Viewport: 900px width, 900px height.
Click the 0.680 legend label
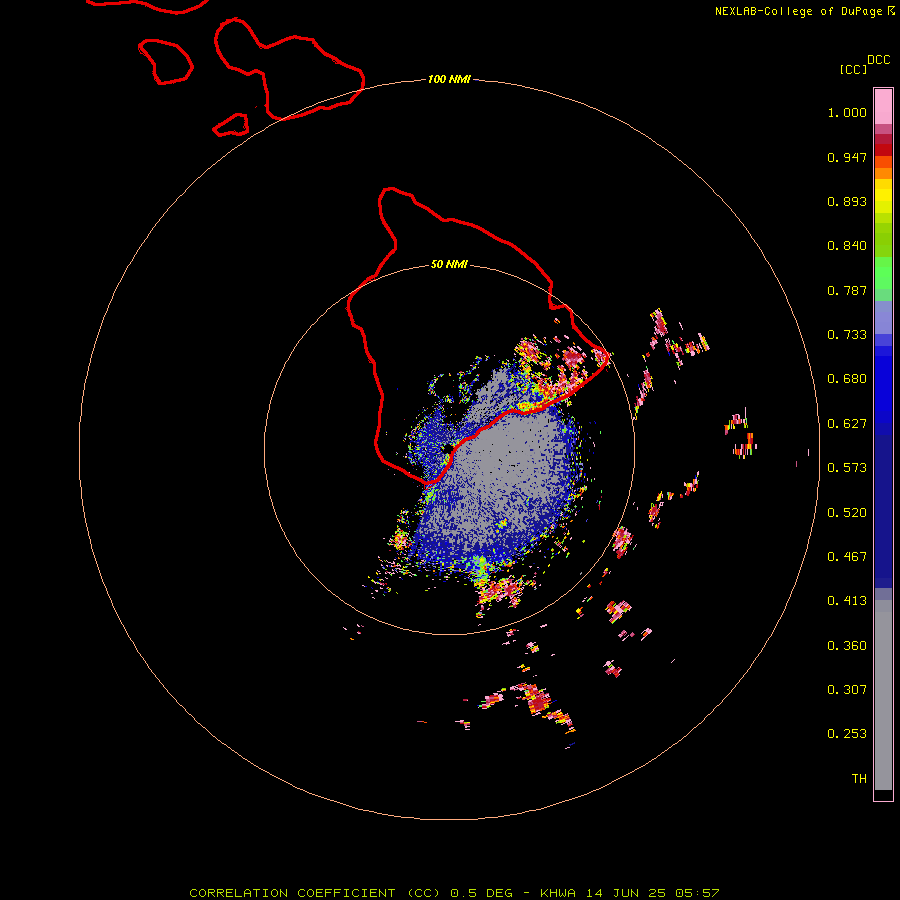coord(847,379)
